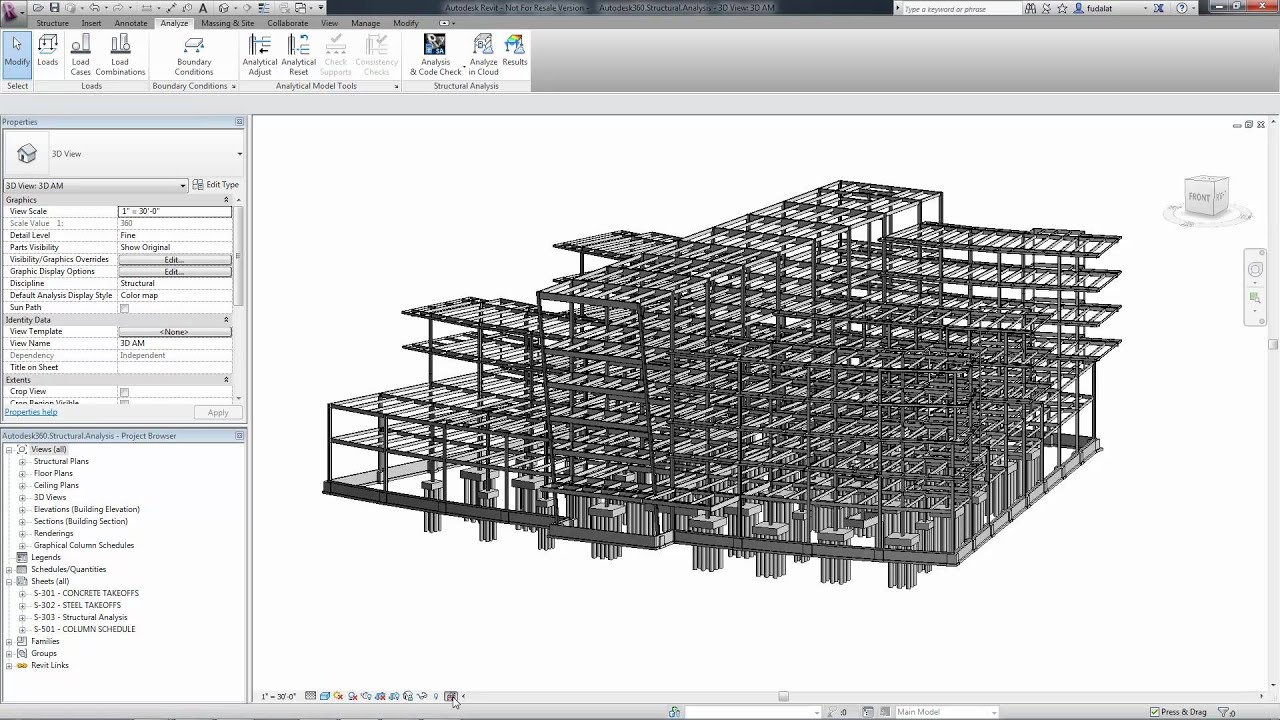Expand the Families node in Project Browser

(10, 642)
